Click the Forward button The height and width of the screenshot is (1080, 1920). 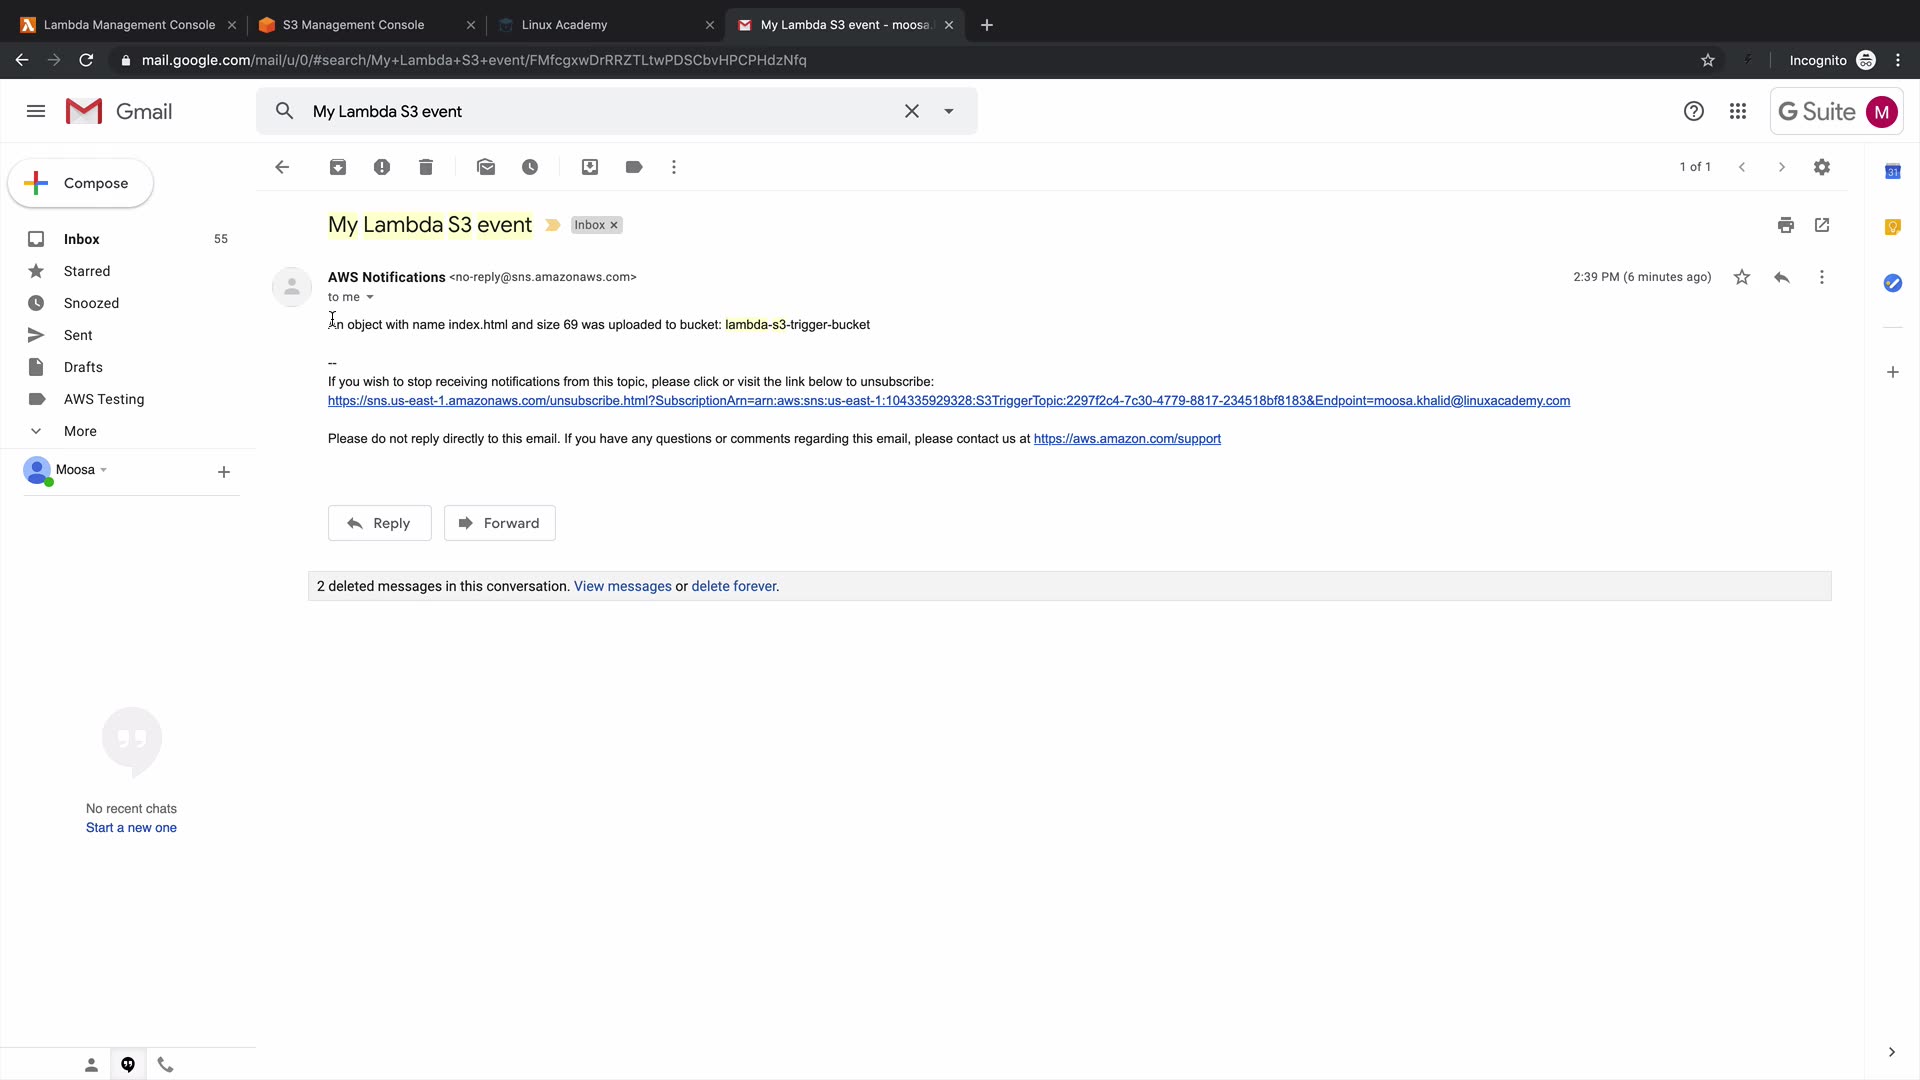tap(499, 523)
